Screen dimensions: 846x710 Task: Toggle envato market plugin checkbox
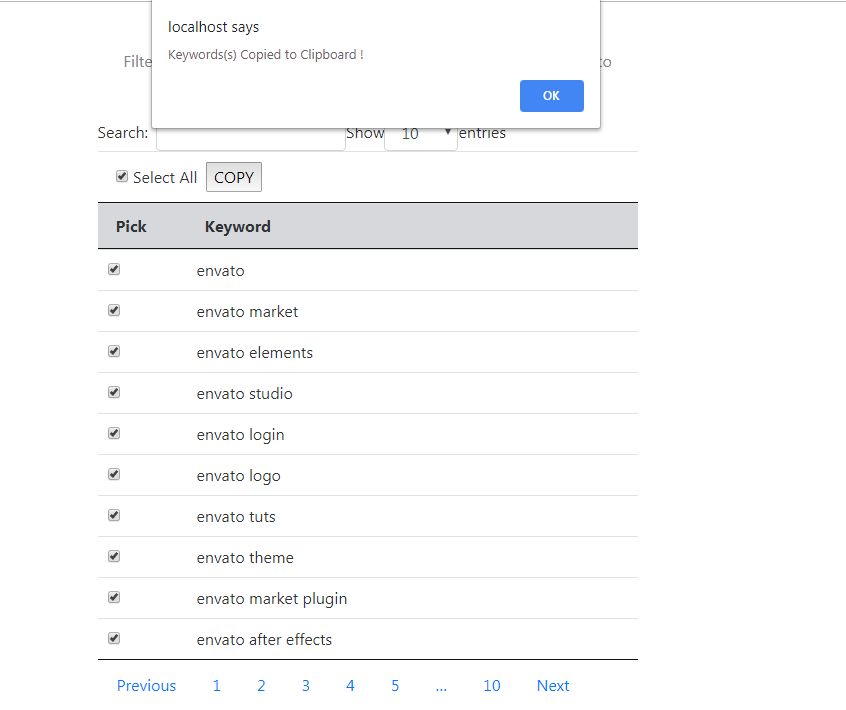coord(114,598)
